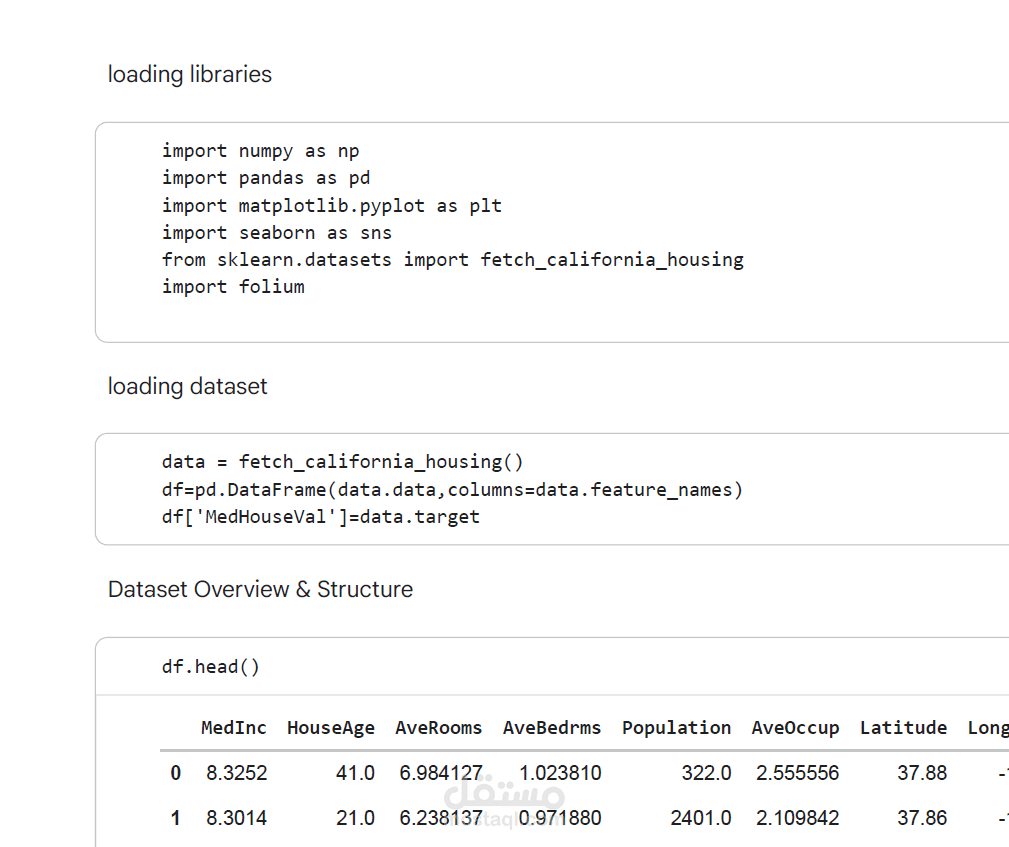Click the "import pandas as pd" line
1009x847 pixels.
coord(265,177)
